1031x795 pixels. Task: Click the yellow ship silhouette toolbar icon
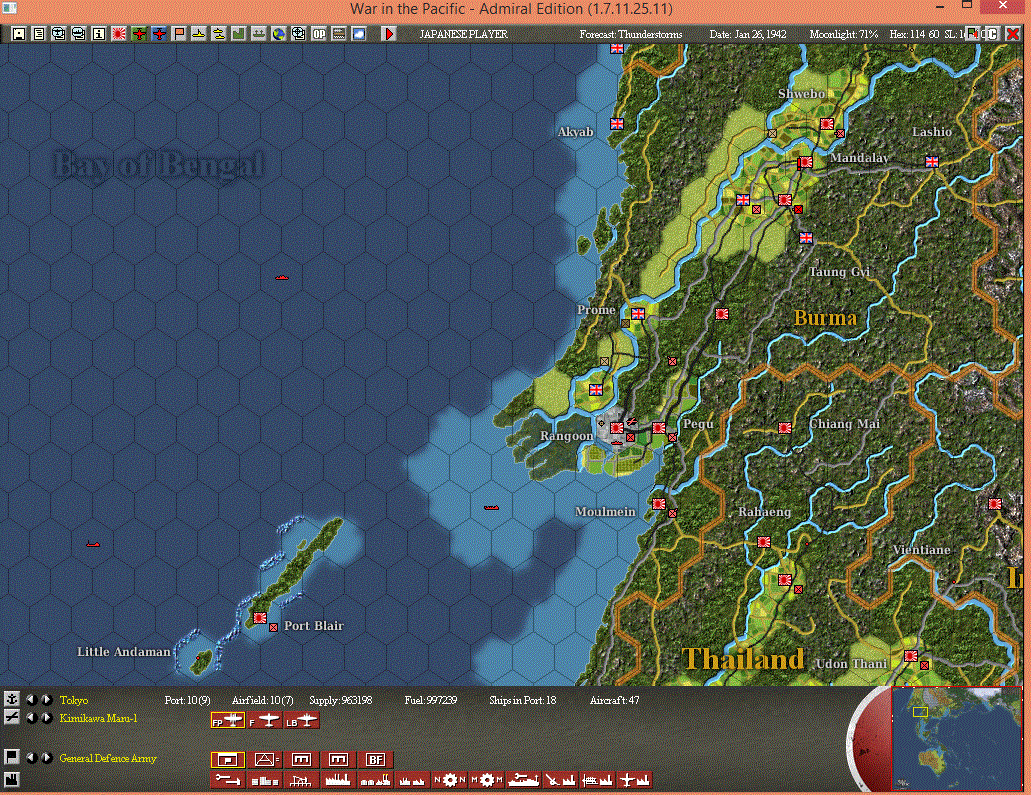pos(199,34)
